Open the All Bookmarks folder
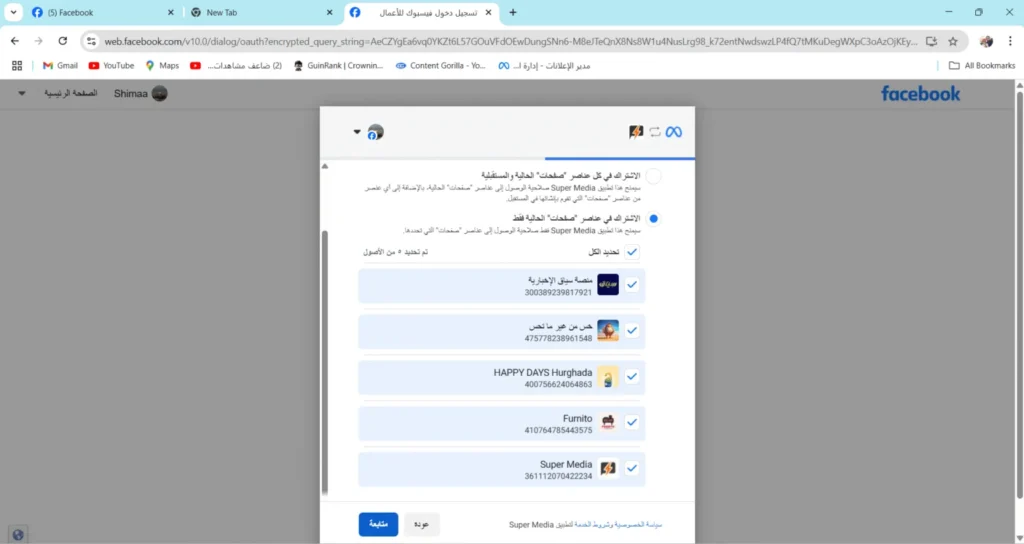 point(982,65)
